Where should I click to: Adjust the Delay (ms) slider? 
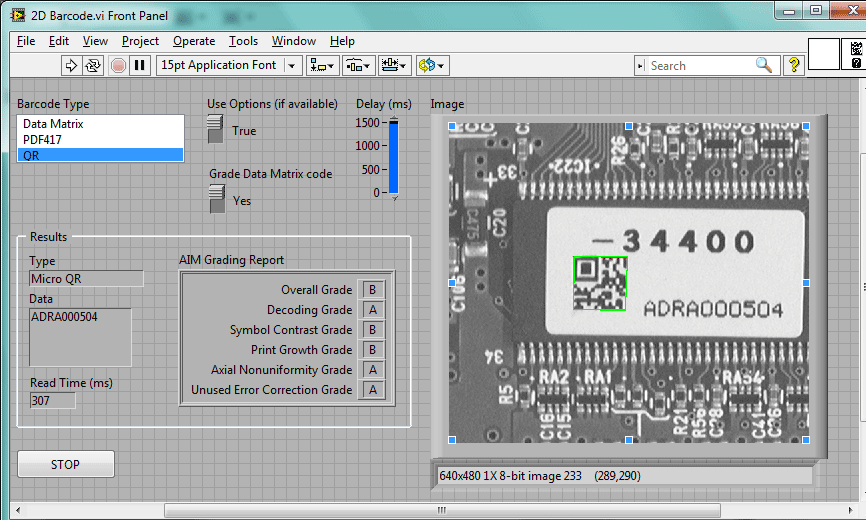[393, 156]
